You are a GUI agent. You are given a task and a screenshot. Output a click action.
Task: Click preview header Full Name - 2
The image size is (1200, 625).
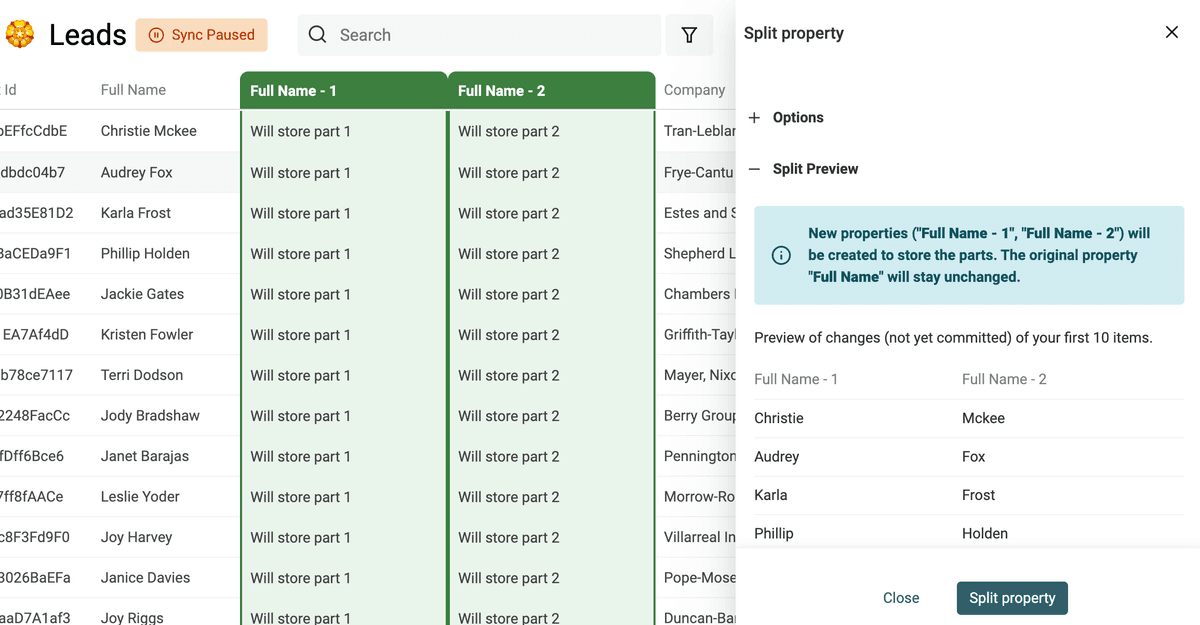(1004, 379)
